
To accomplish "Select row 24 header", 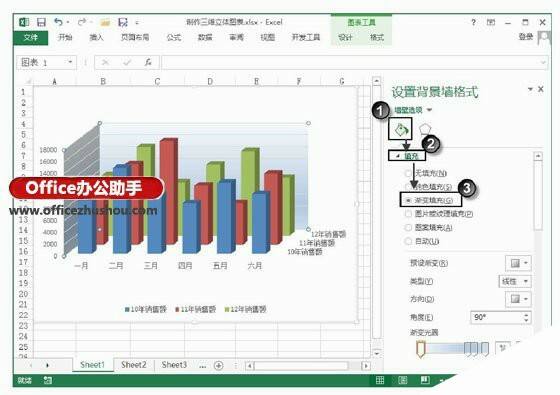I will click(x=23, y=336).
